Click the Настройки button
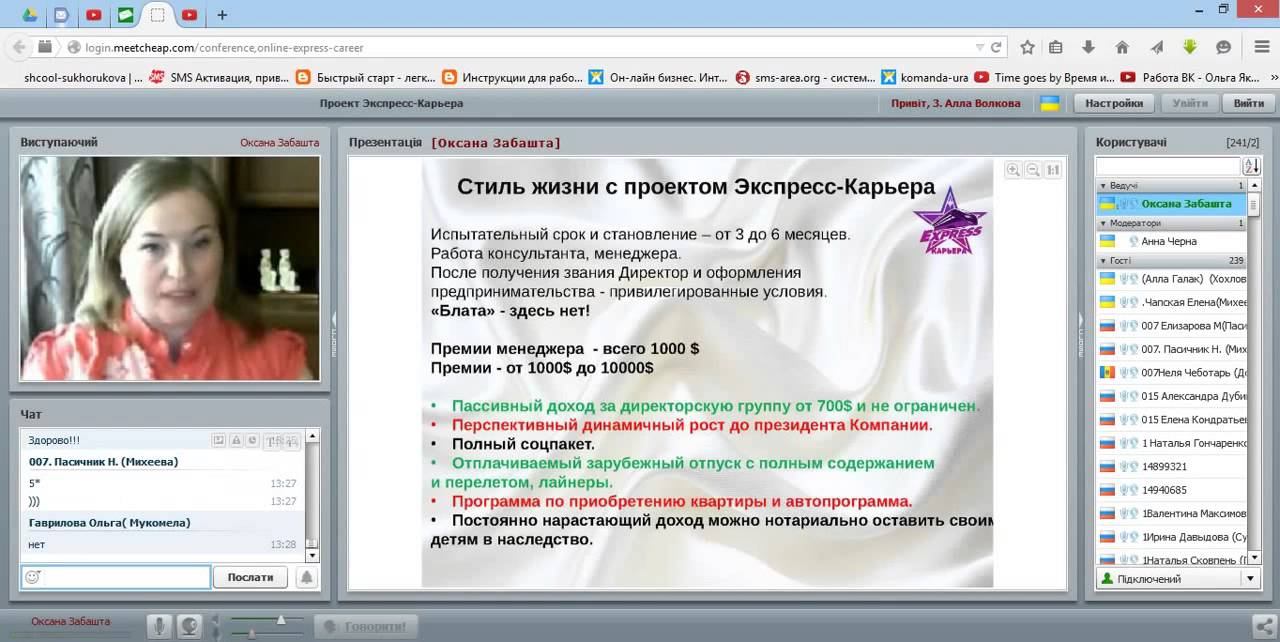1280x642 pixels. click(1114, 103)
